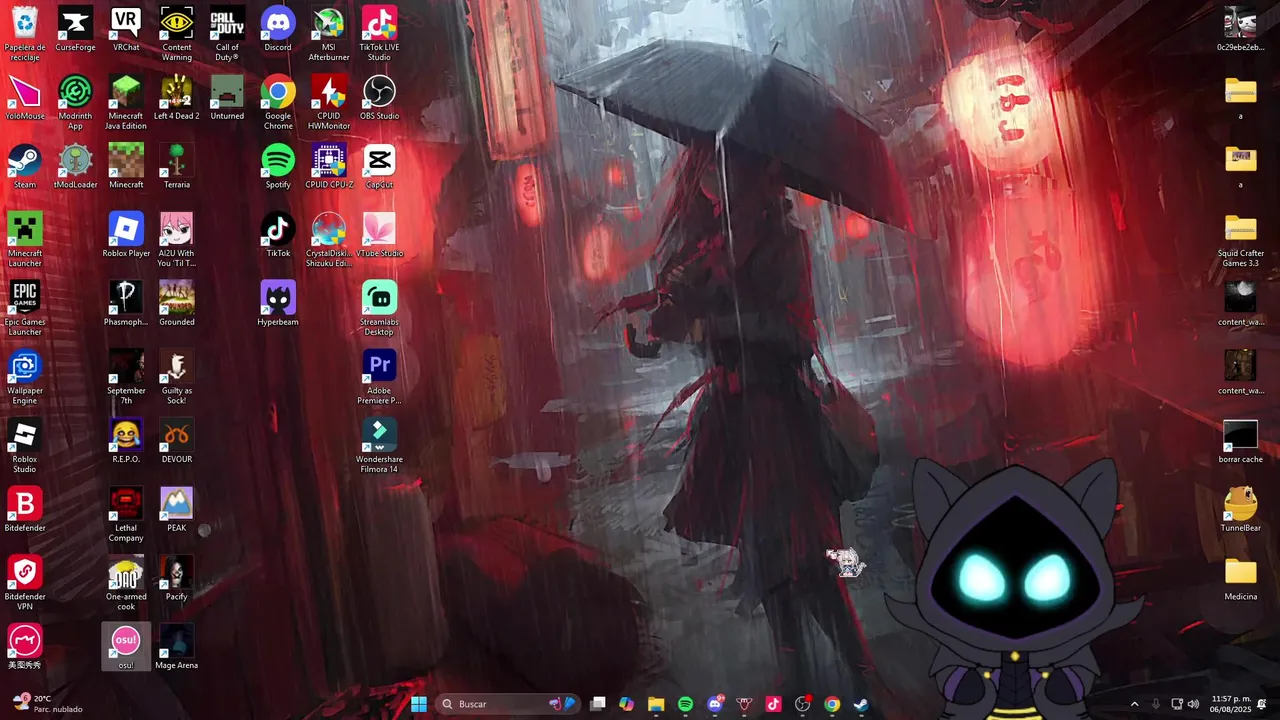Open the Roblox Studio icon
1280x720 pixels.
25,446
